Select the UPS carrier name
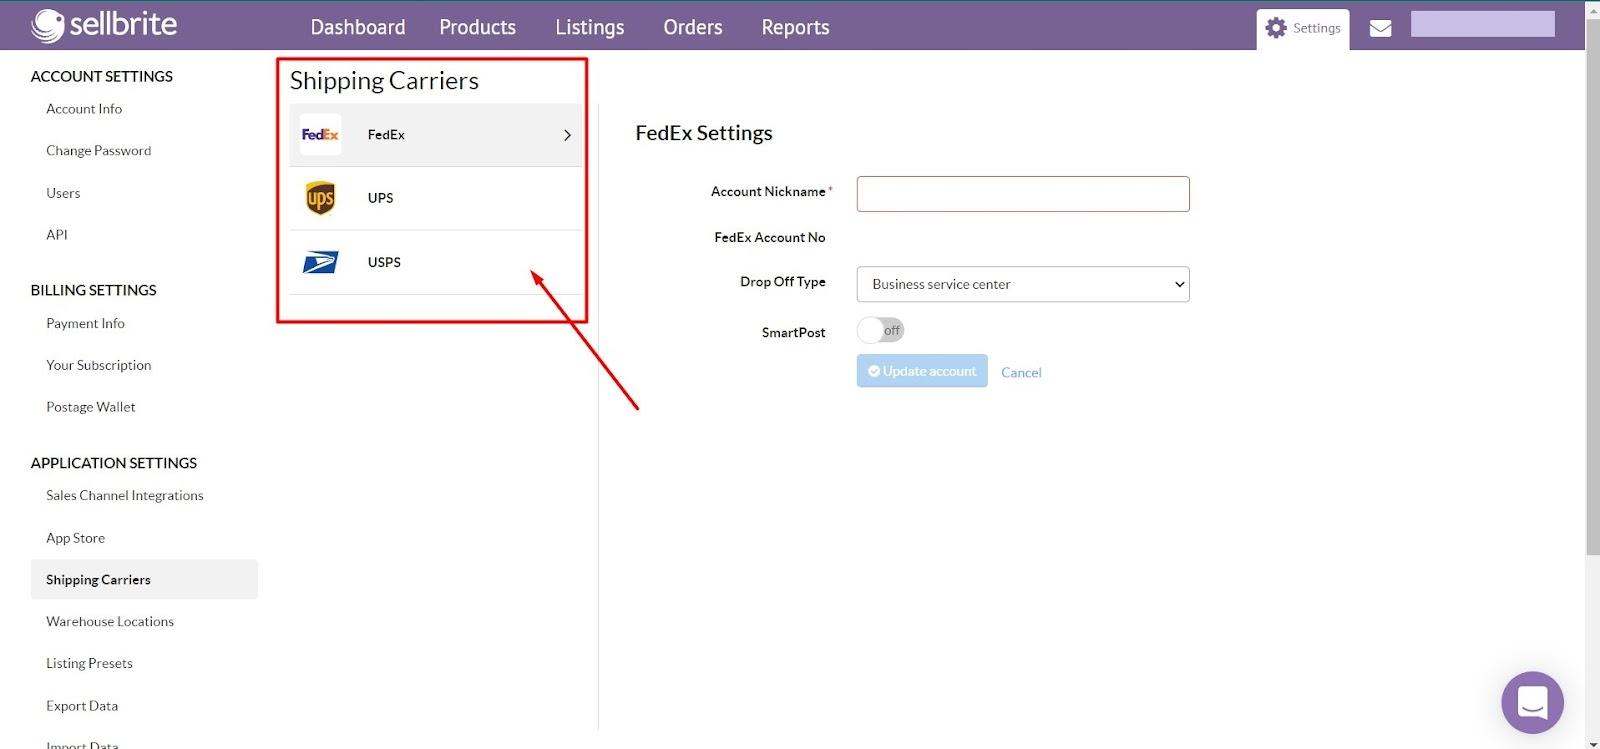The height and width of the screenshot is (749, 1600). pos(380,198)
